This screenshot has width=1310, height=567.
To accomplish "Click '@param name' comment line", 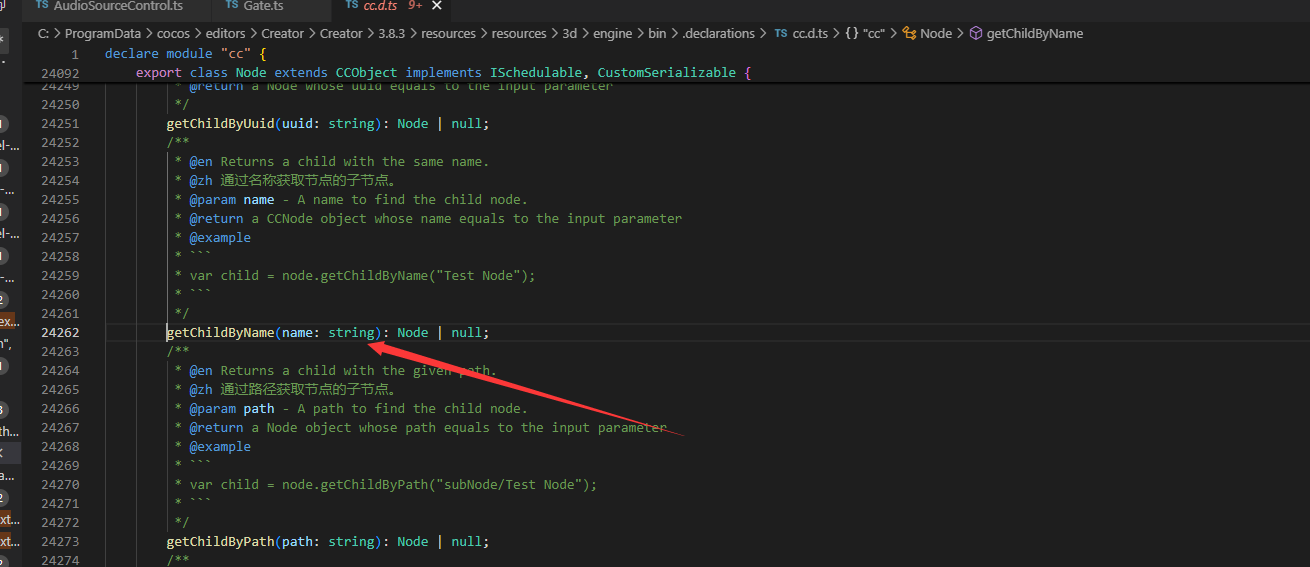I will [x=351, y=200].
